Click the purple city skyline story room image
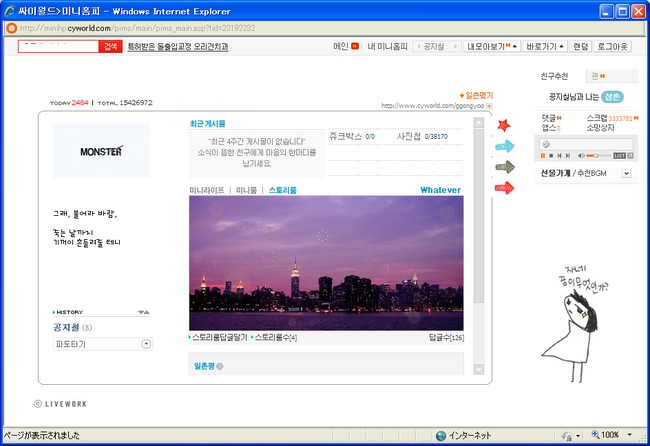The height and width of the screenshot is (446, 650). (x=326, y=263)
